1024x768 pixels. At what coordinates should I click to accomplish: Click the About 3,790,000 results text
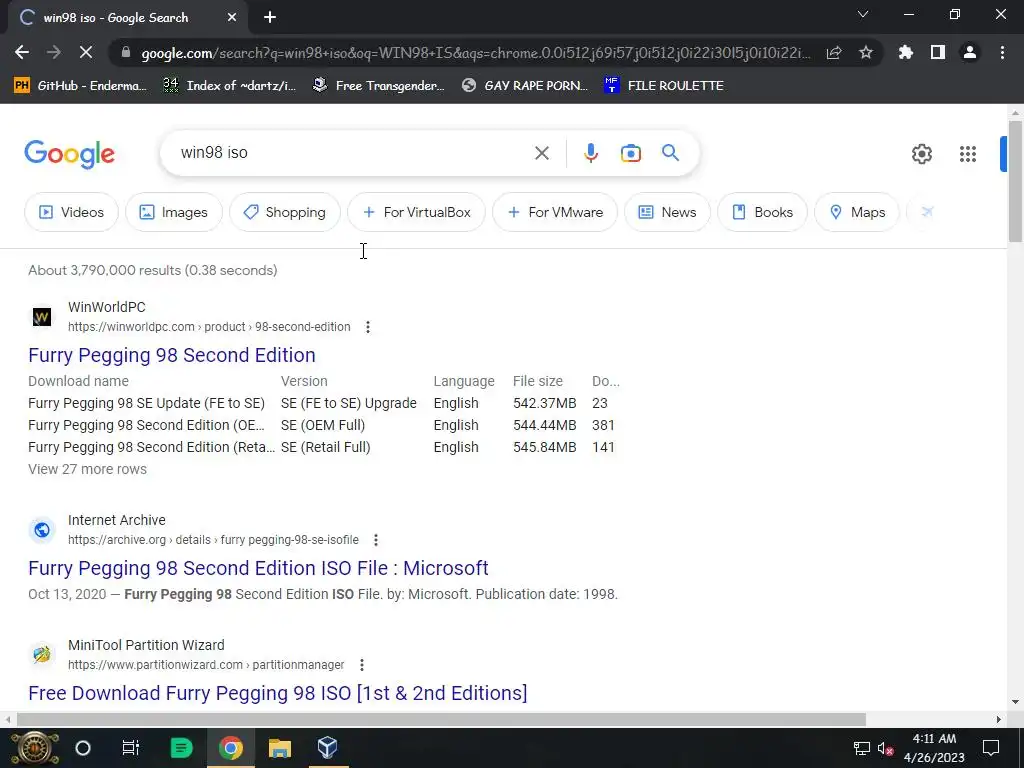[x=153, y=270]
